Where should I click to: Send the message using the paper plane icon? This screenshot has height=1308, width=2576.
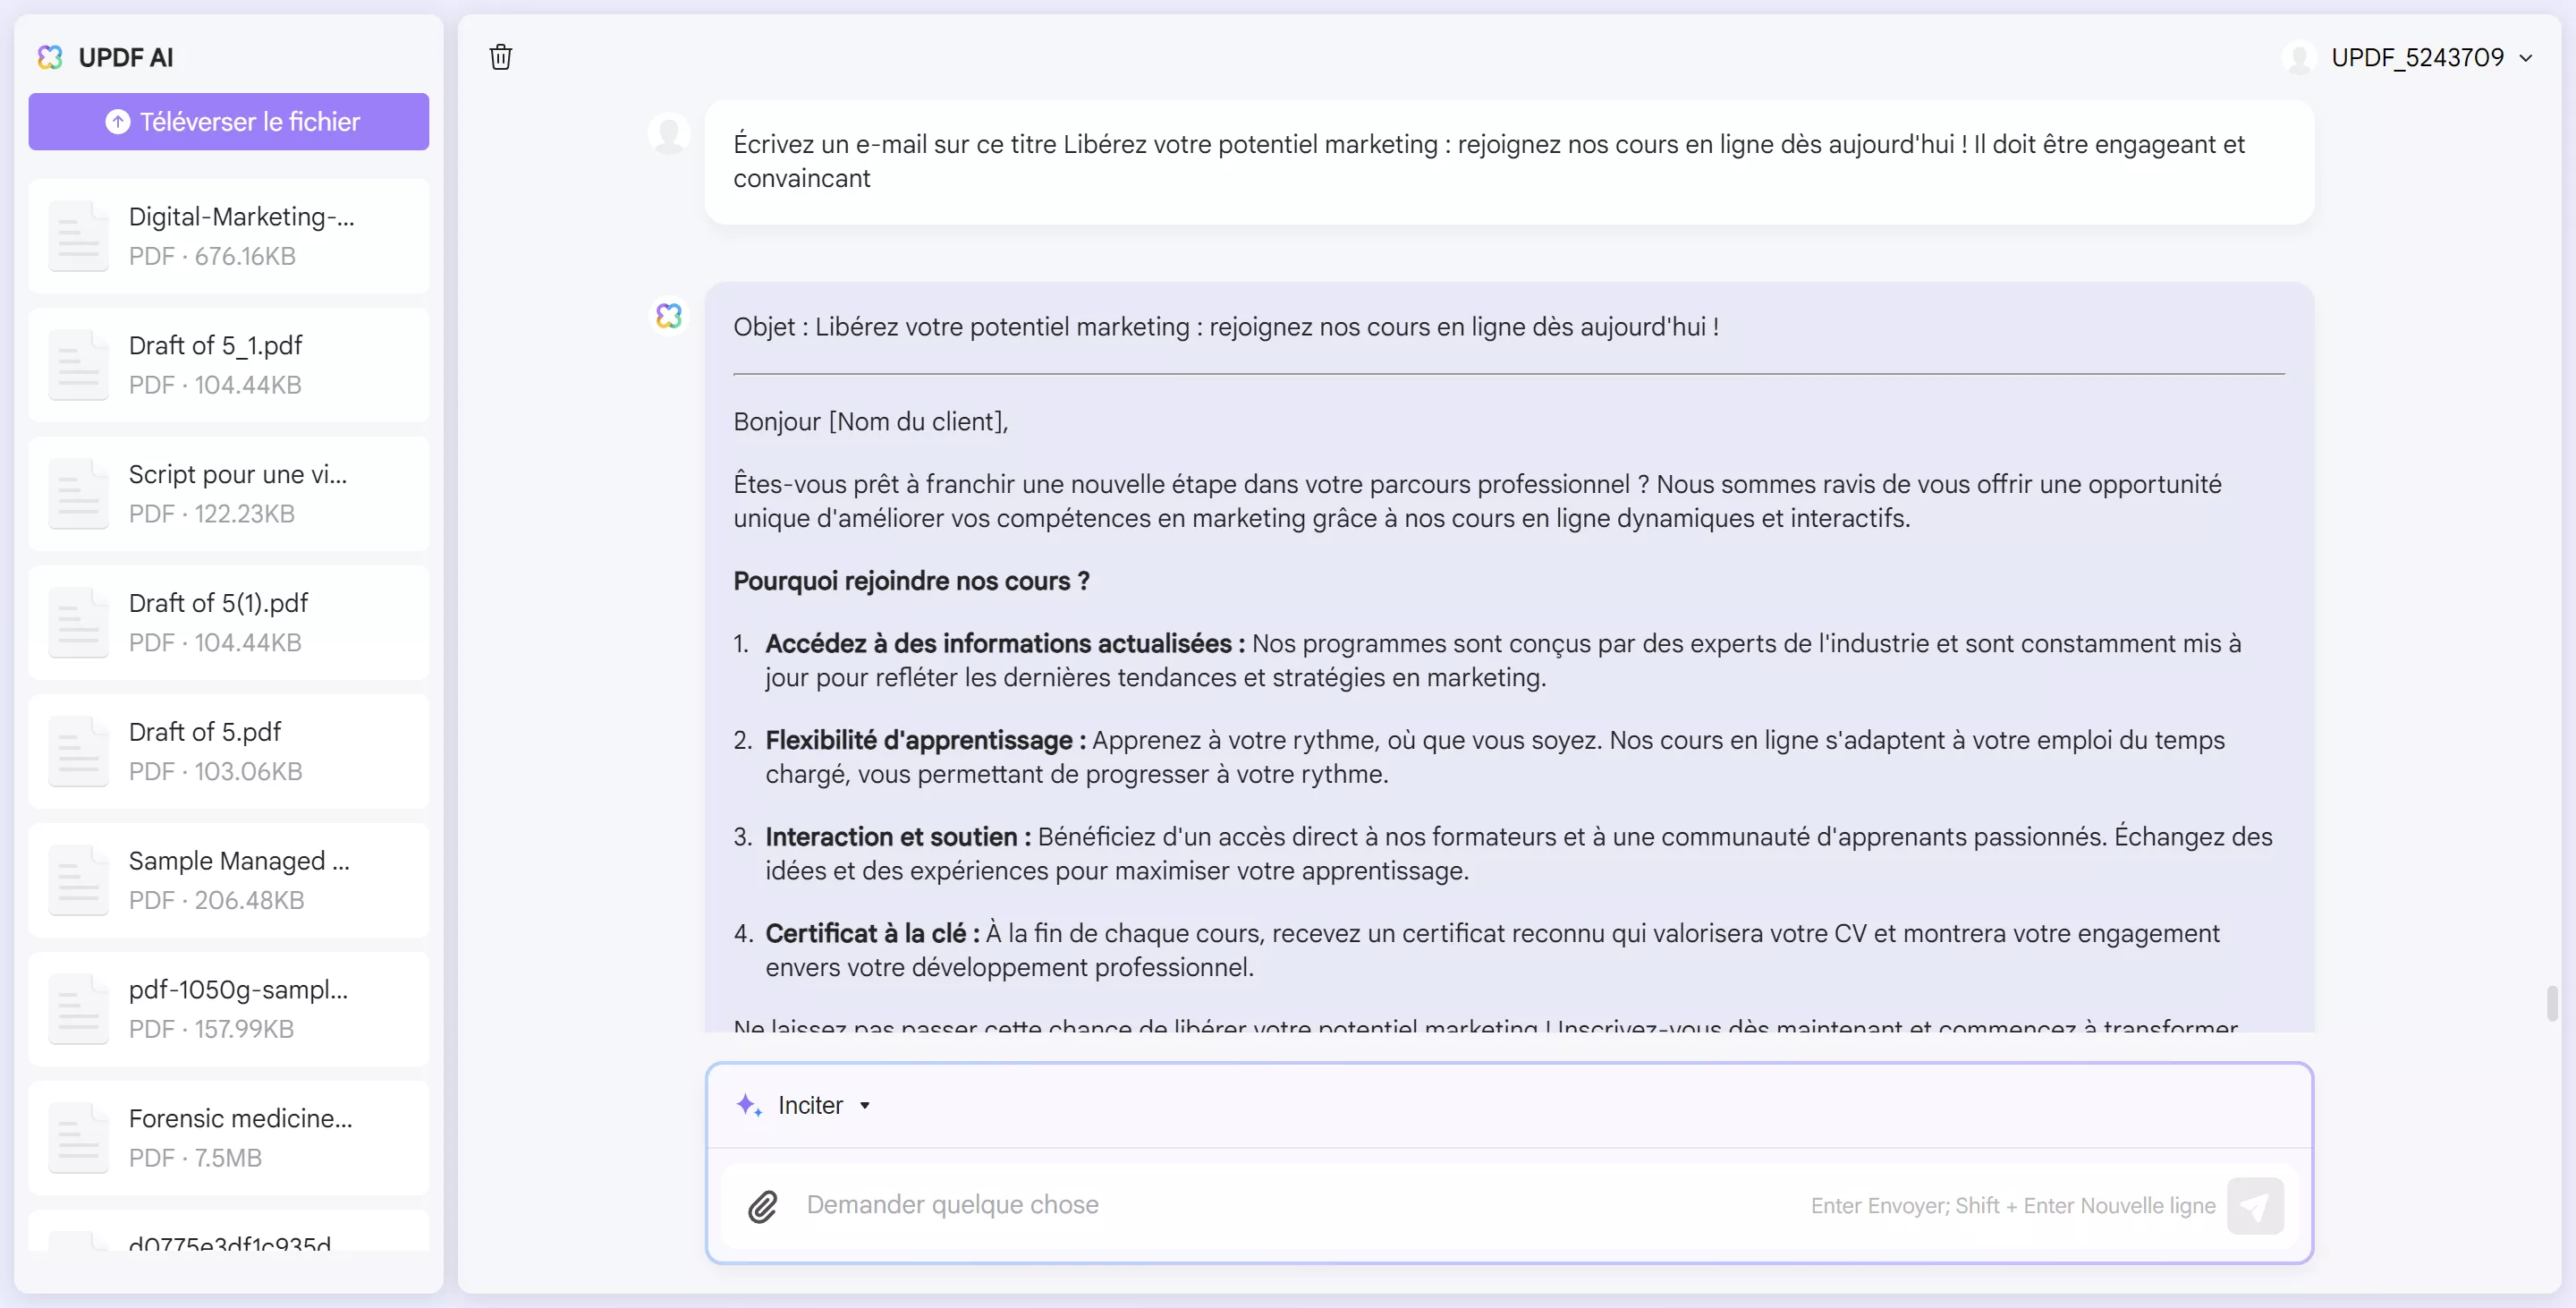pos(2256,1206)
